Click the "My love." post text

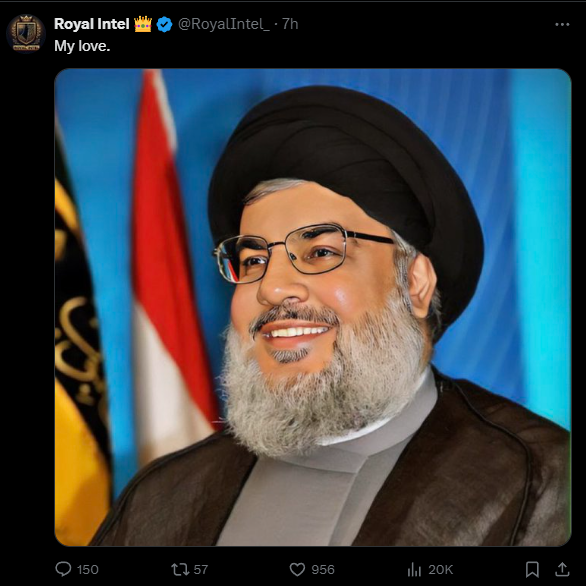click(x=82, y=46)
